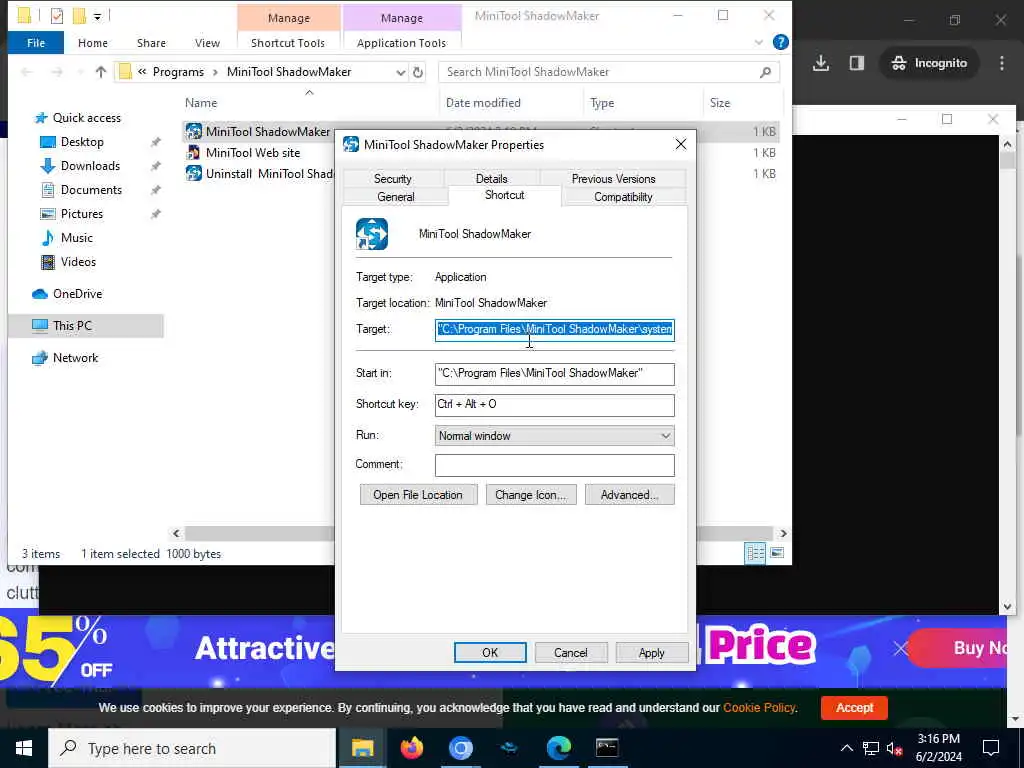Image resolution: width=1024 pixels, height=768 pixels.
Task: Click the Open File Location button
Action: coord(418,494)
